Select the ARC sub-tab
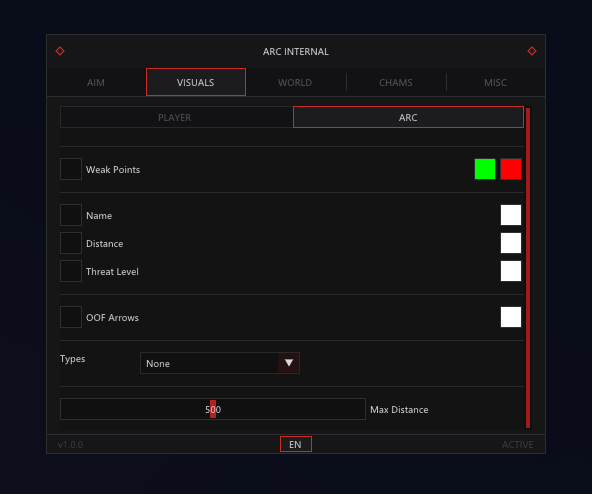This screenshot has width=592, height=494. 408,117
